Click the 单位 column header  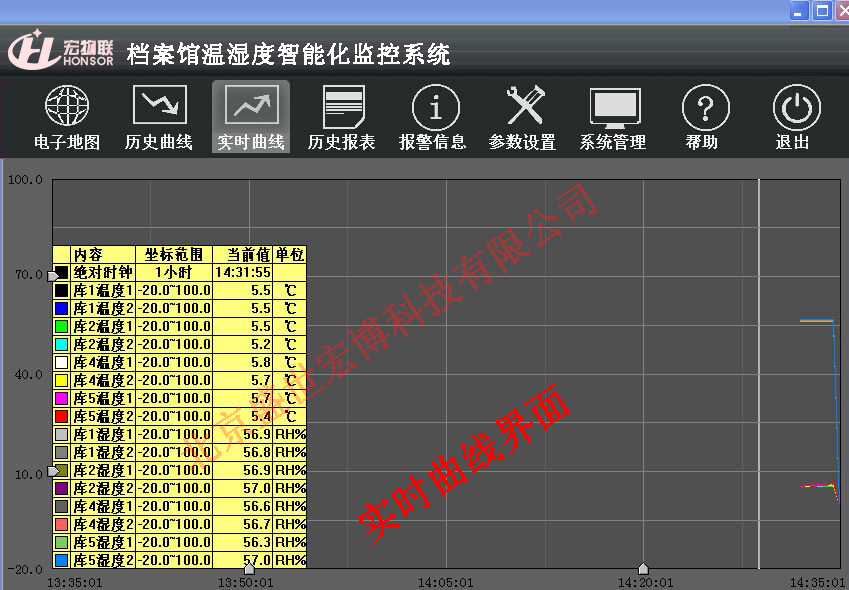point(290,254)
